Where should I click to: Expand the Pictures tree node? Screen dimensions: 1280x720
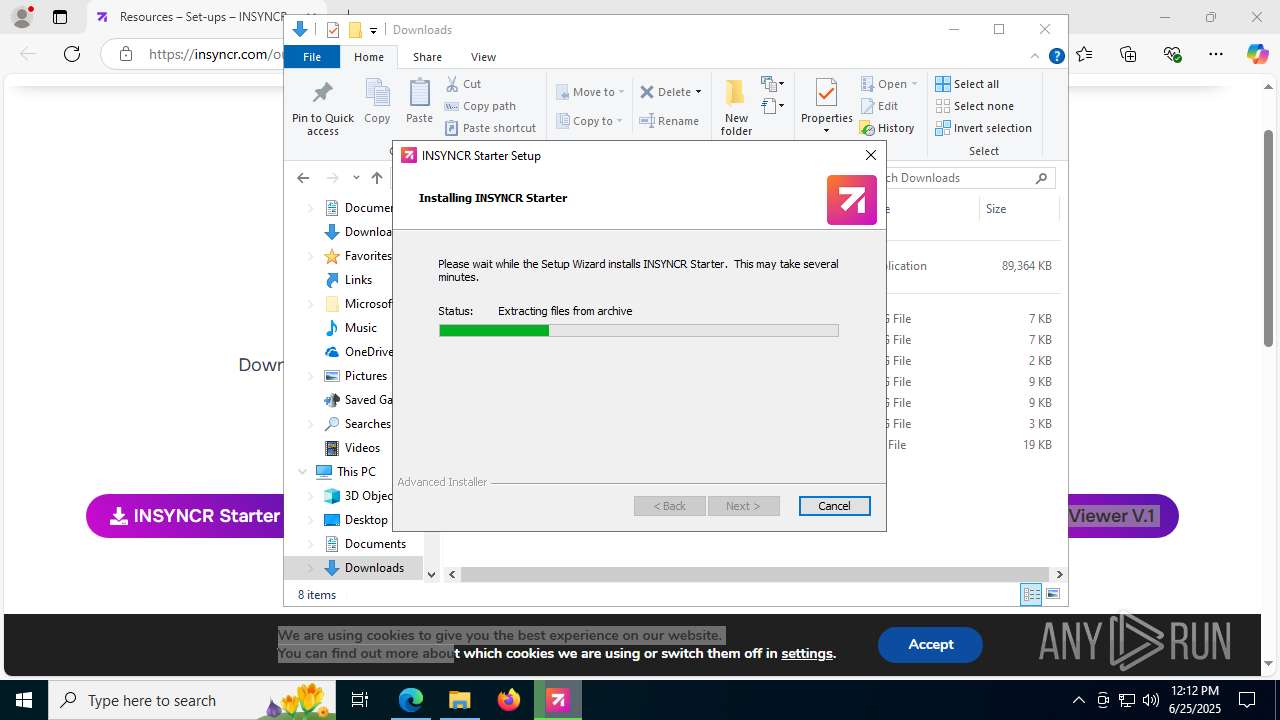tap(310, 376)
